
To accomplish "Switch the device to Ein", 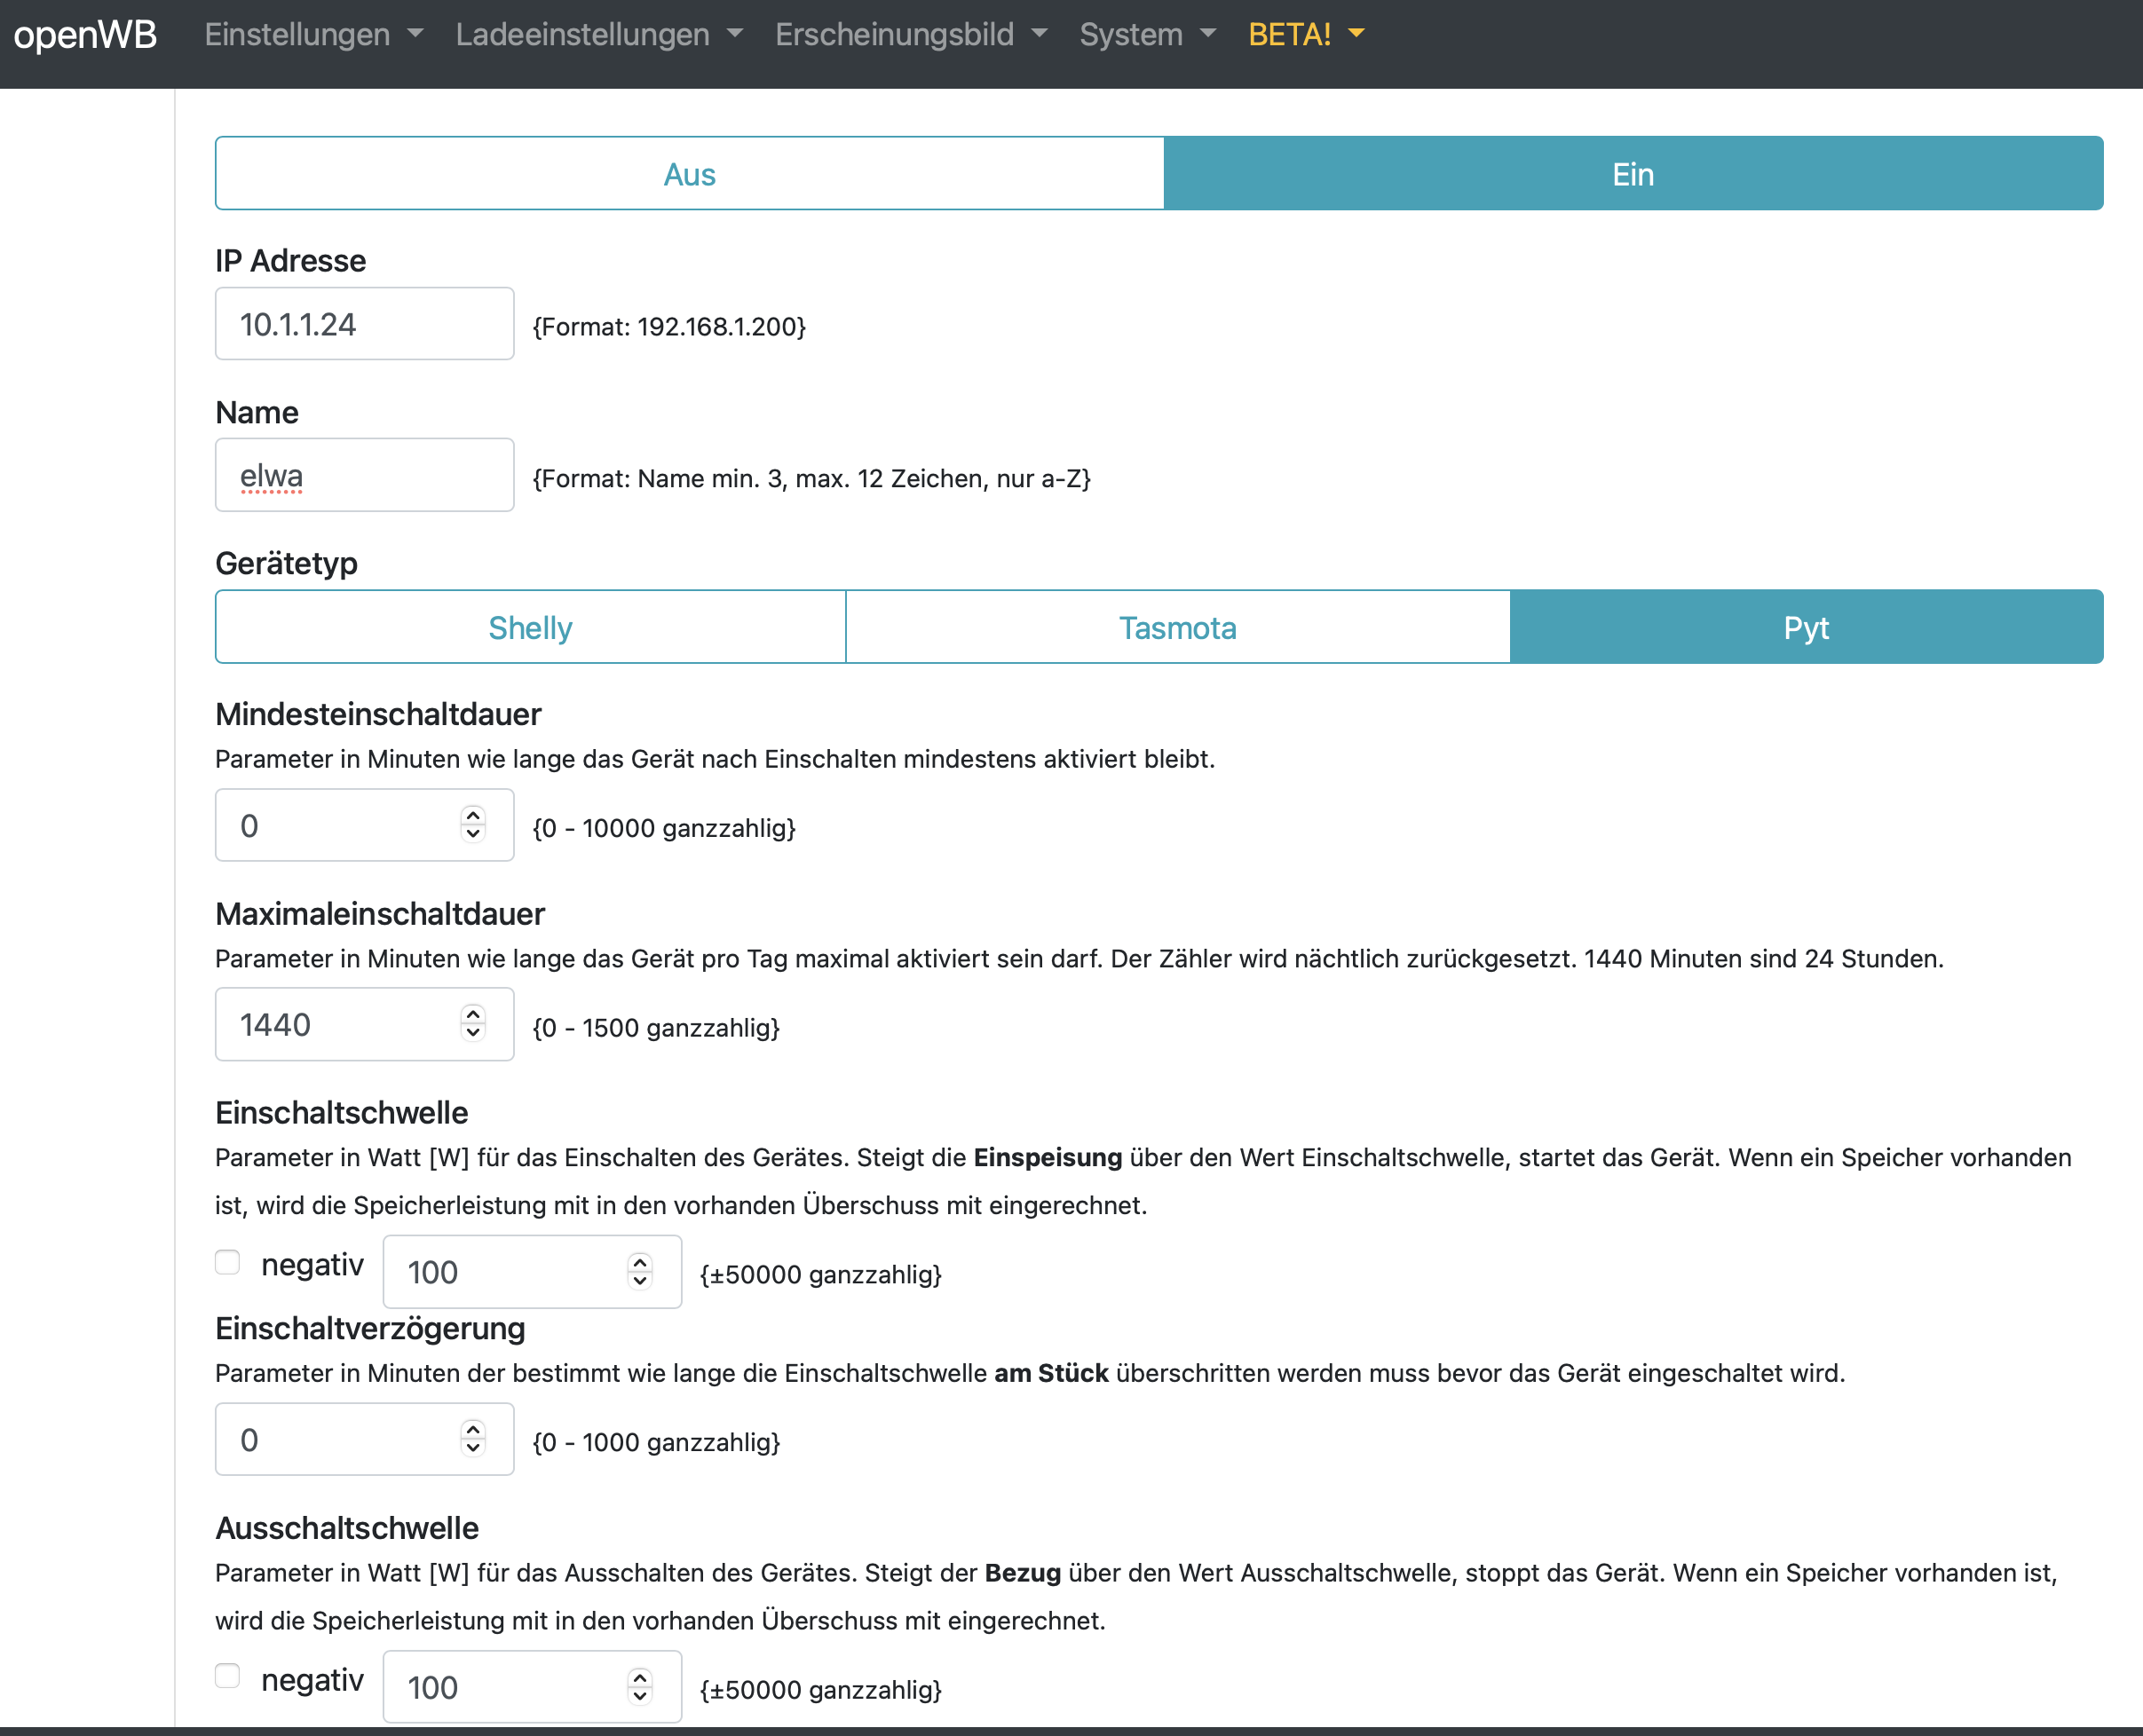I will click(1632, 174).
